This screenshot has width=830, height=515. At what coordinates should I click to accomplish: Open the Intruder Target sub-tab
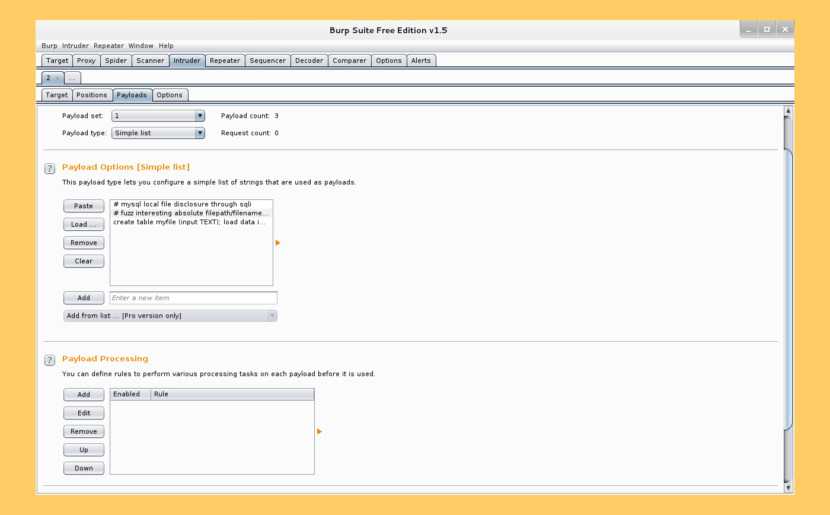pos(57,95)
